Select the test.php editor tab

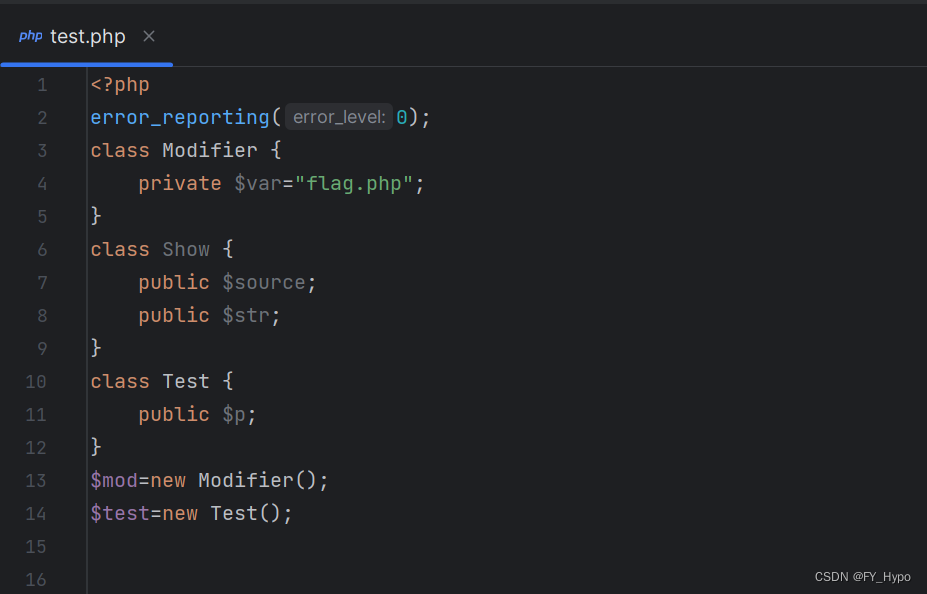click(87, 37)
